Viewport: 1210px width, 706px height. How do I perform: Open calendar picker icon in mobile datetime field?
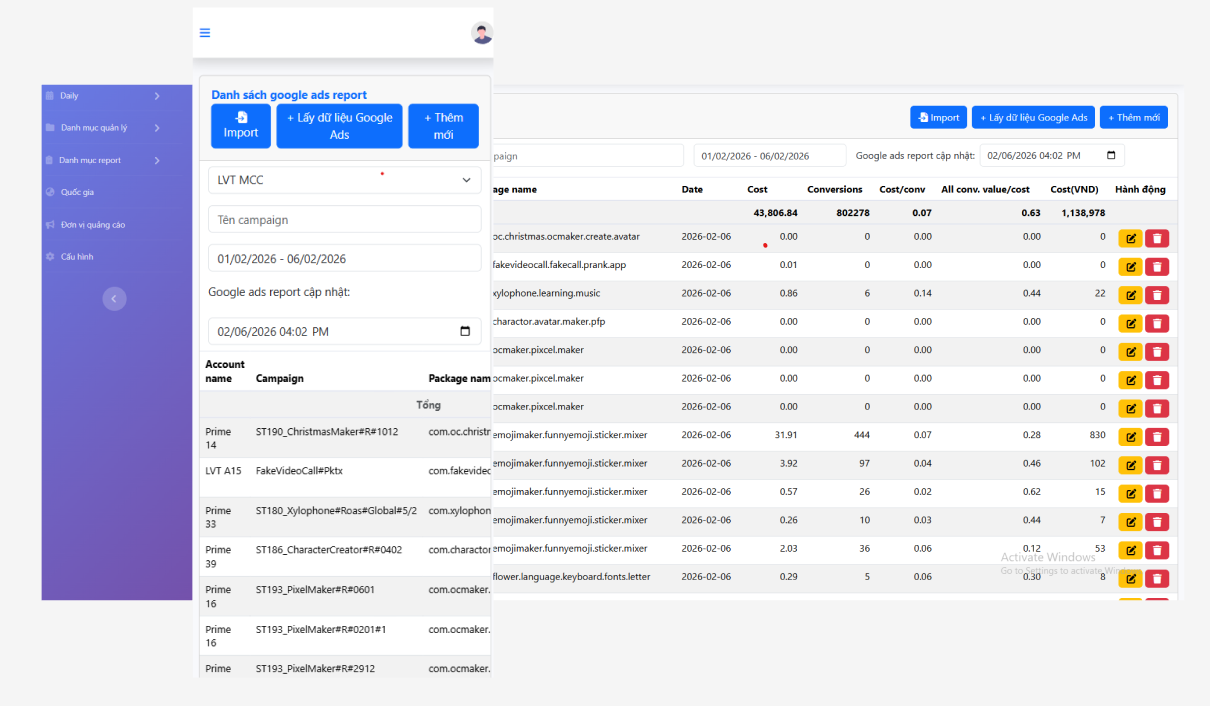[x=465, y=332]
